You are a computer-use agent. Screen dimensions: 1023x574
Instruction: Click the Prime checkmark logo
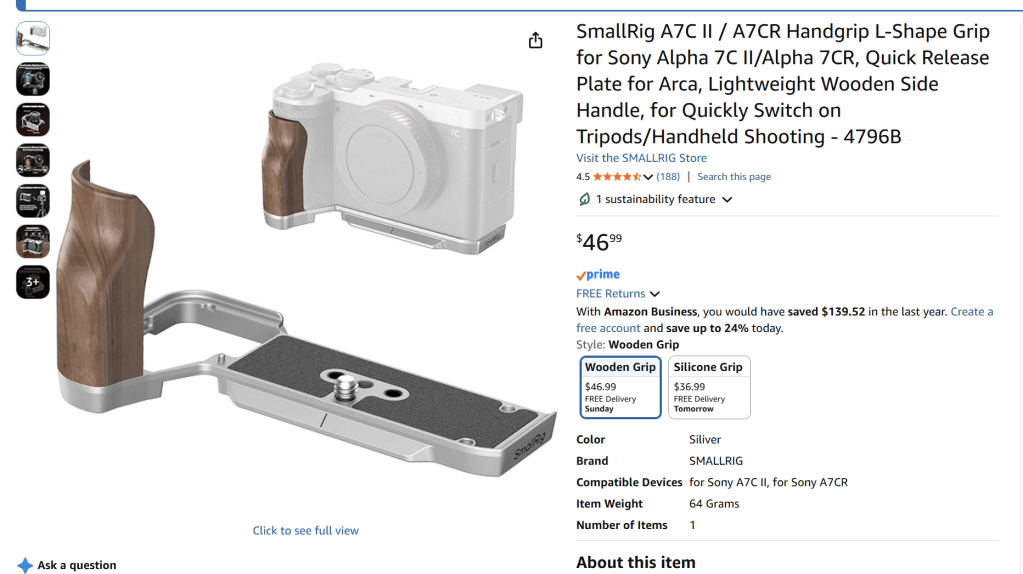pyautogui.click(x=598, y=275)
